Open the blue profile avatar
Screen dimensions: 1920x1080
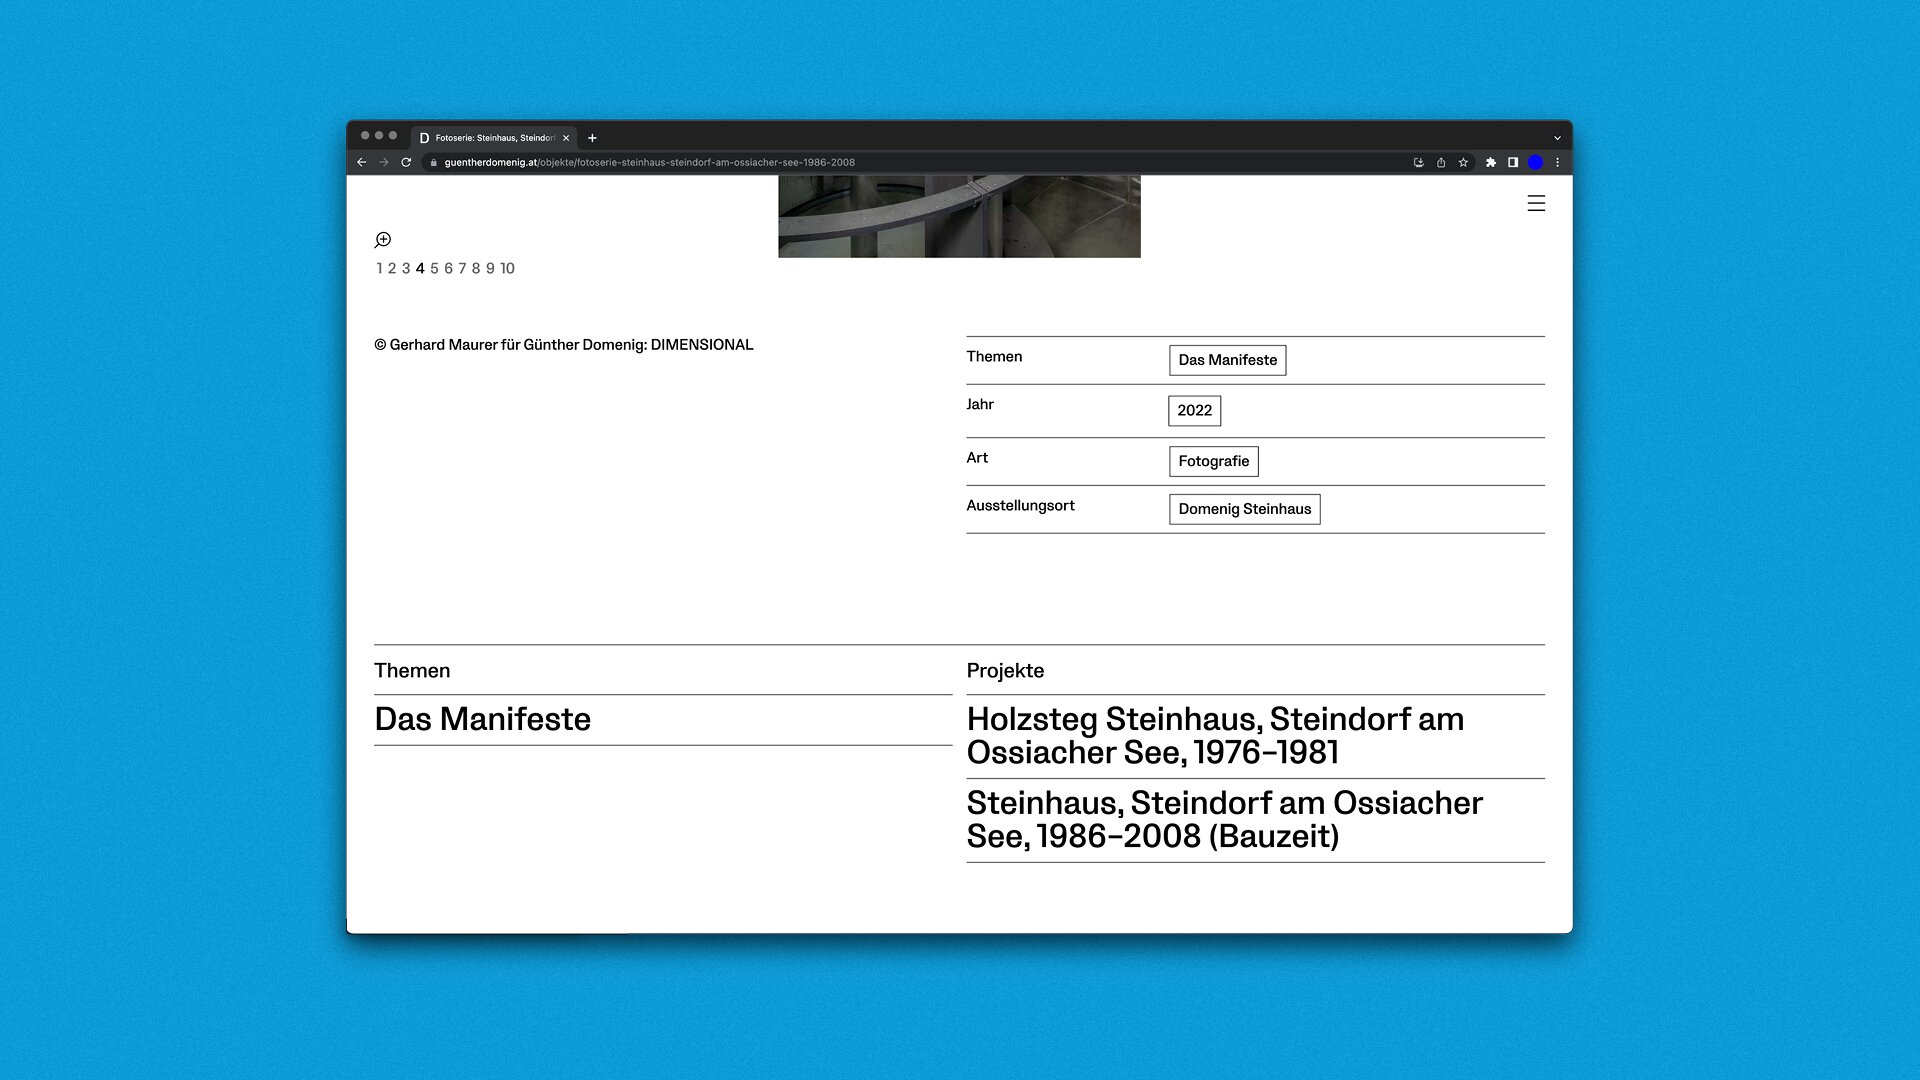(x=1535, y=163)
